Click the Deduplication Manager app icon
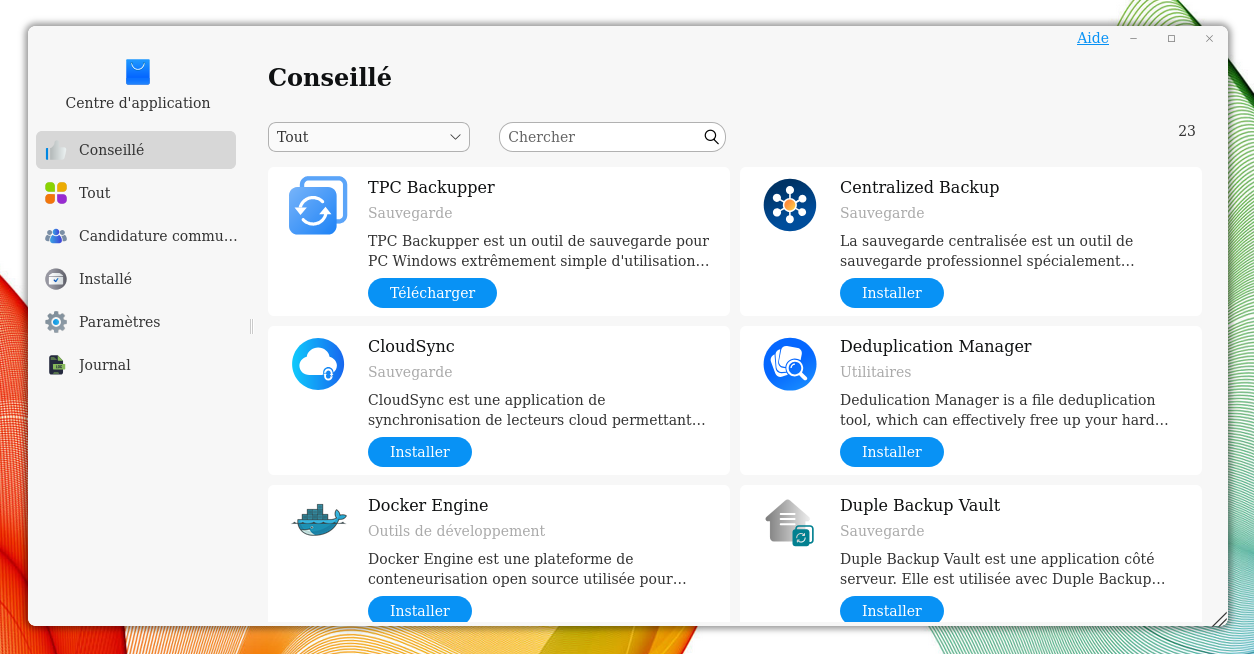 point(789,364)
